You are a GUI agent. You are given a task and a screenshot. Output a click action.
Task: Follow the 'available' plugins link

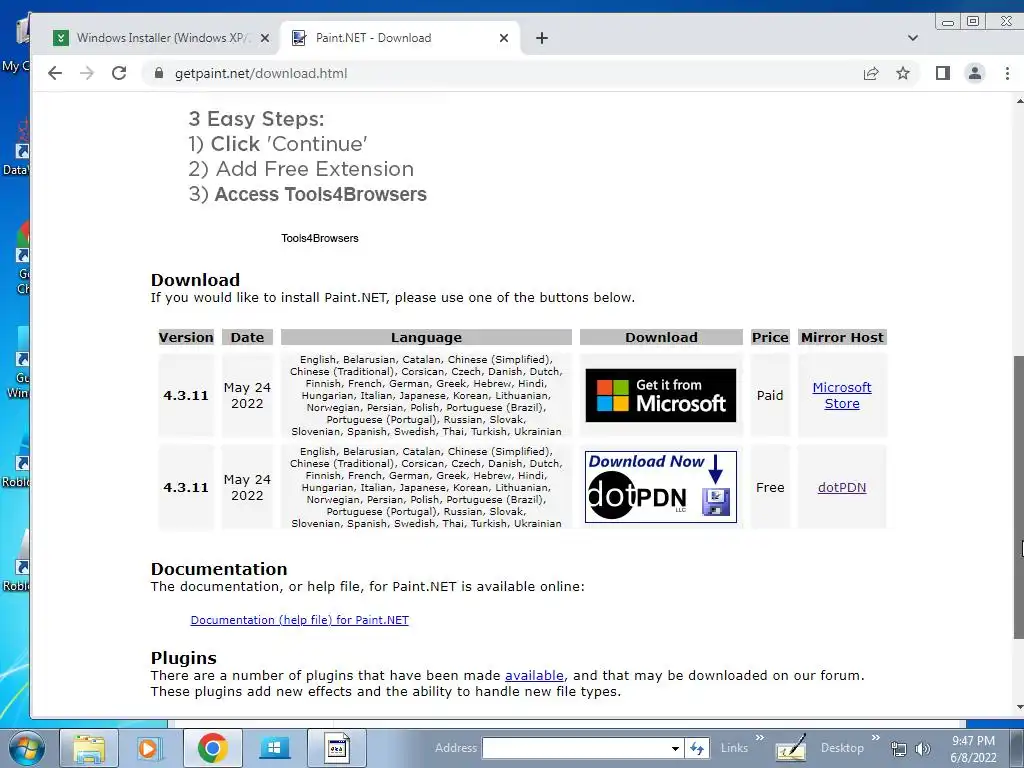(534, 675)
